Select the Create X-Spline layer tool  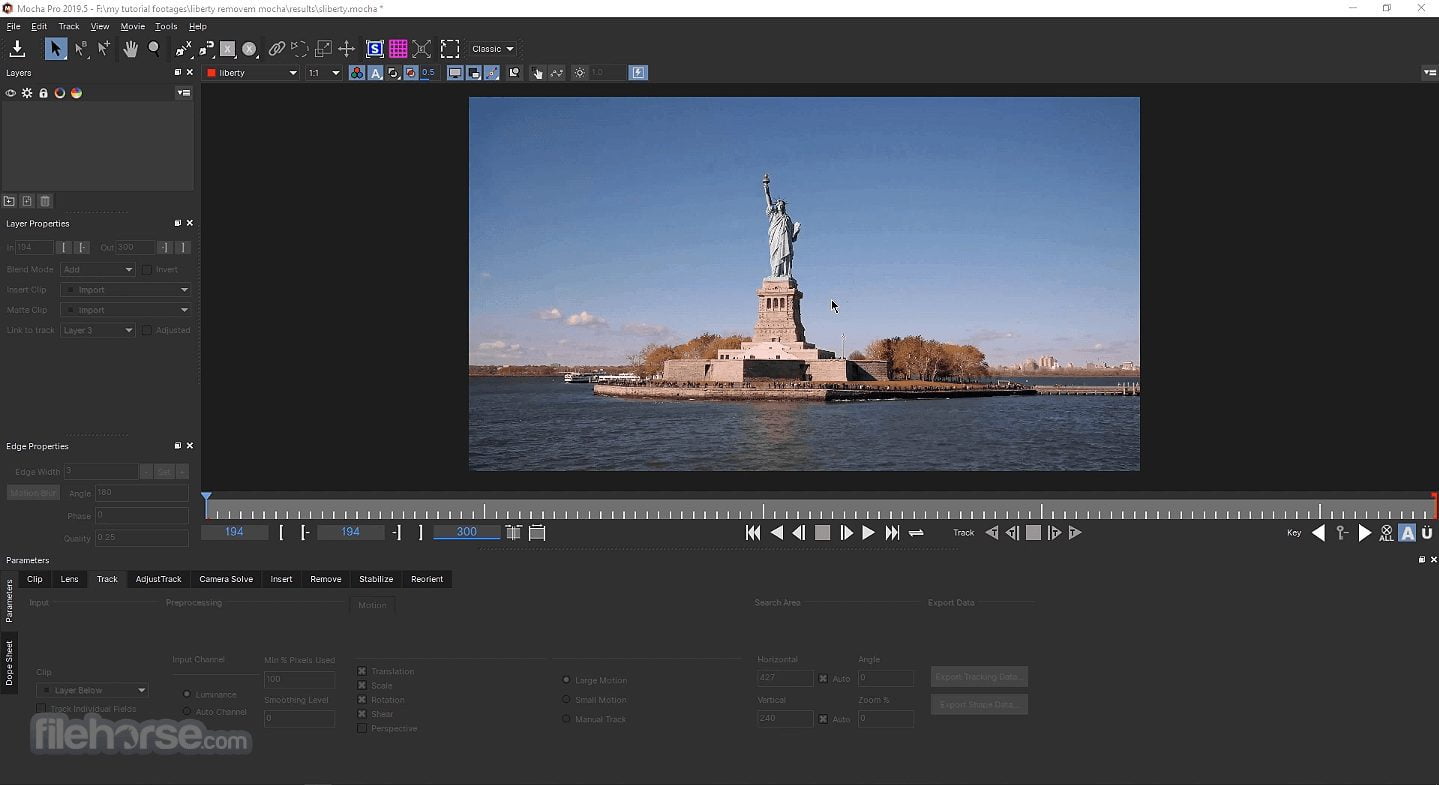(x=183, y=49)
